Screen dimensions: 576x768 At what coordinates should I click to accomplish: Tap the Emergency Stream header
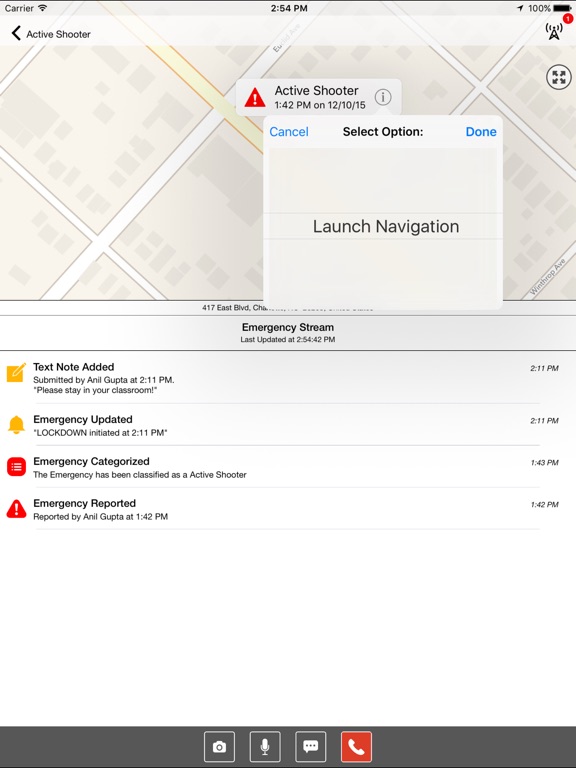(x=288, y=333)
